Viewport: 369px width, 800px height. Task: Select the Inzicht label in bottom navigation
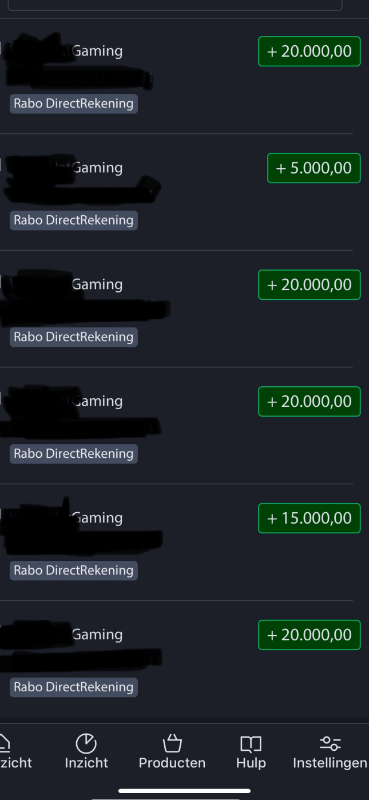point(86,763)
